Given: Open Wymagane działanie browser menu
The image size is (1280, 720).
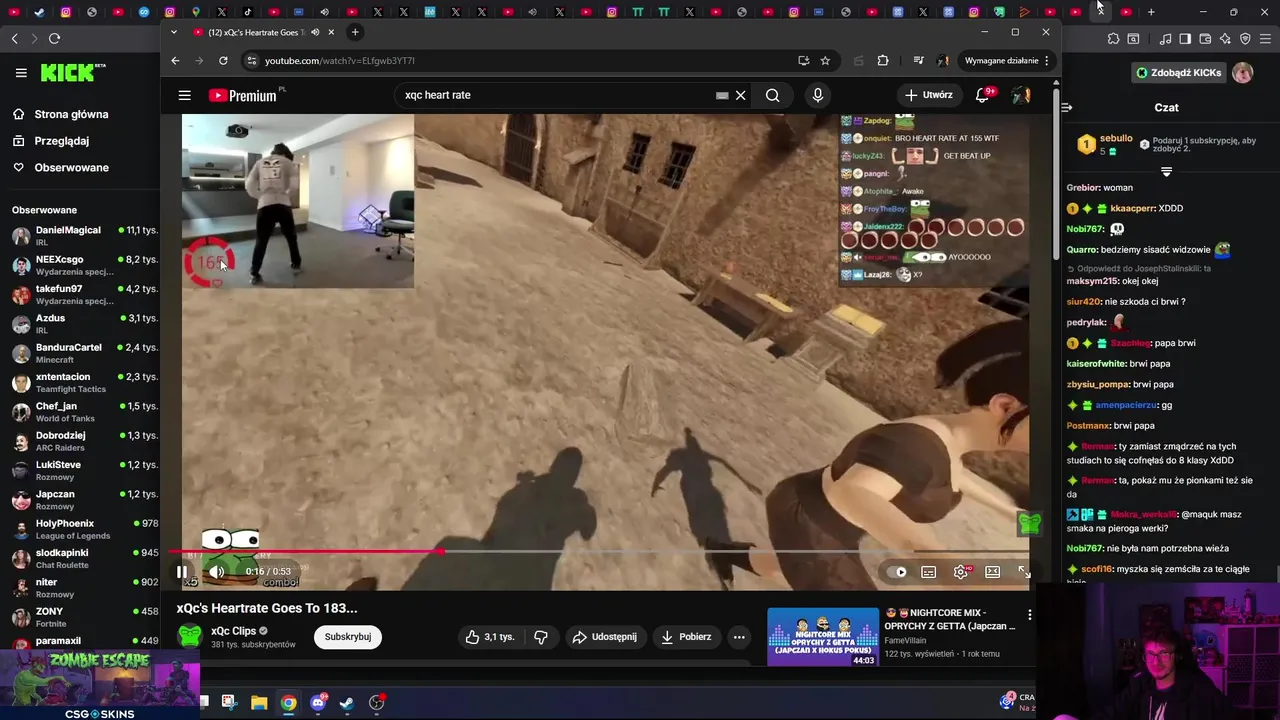Looking at the screenshot, I should pyautogui.click(x=1007, y=61).
